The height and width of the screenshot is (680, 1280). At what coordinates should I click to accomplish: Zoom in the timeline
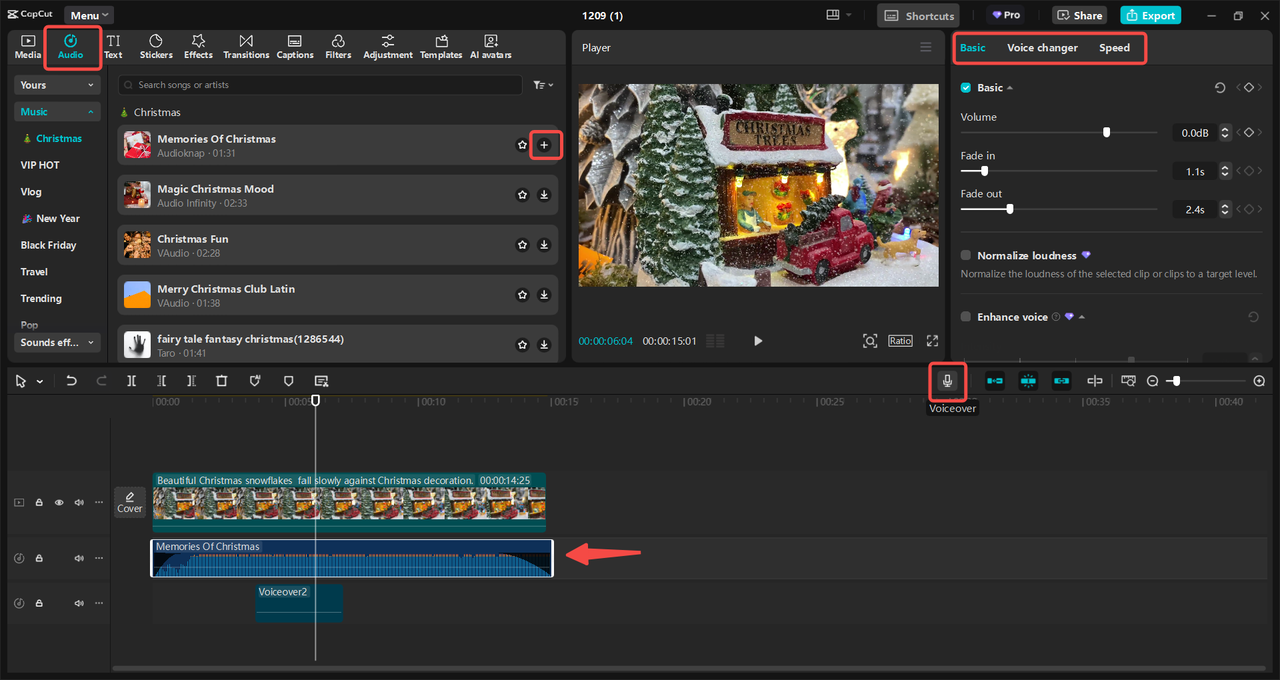[1259, 381]
